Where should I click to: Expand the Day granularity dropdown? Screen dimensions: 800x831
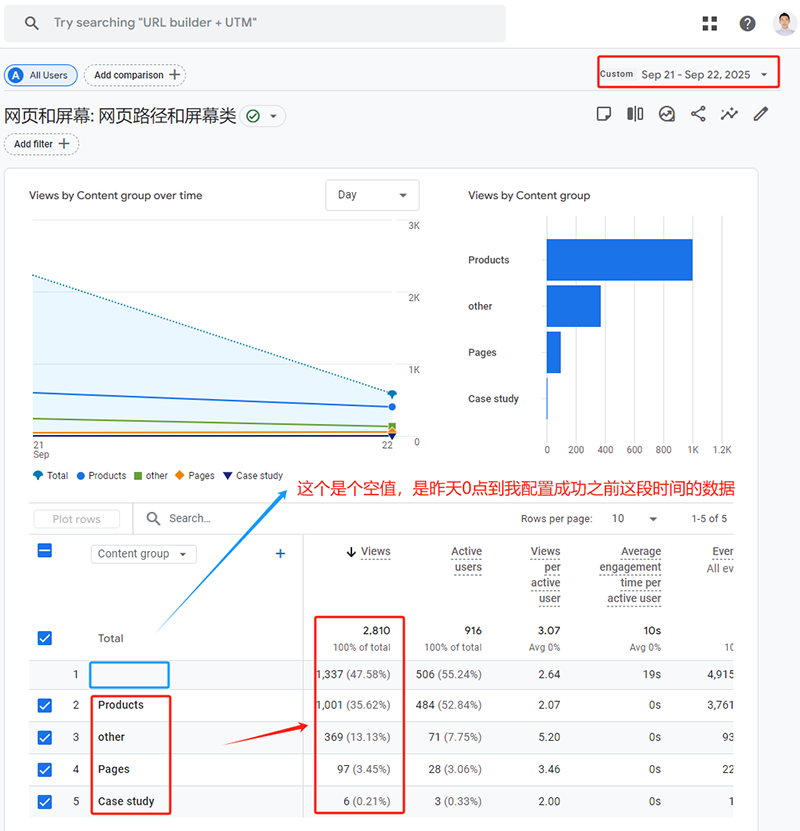tap(372, 195)
